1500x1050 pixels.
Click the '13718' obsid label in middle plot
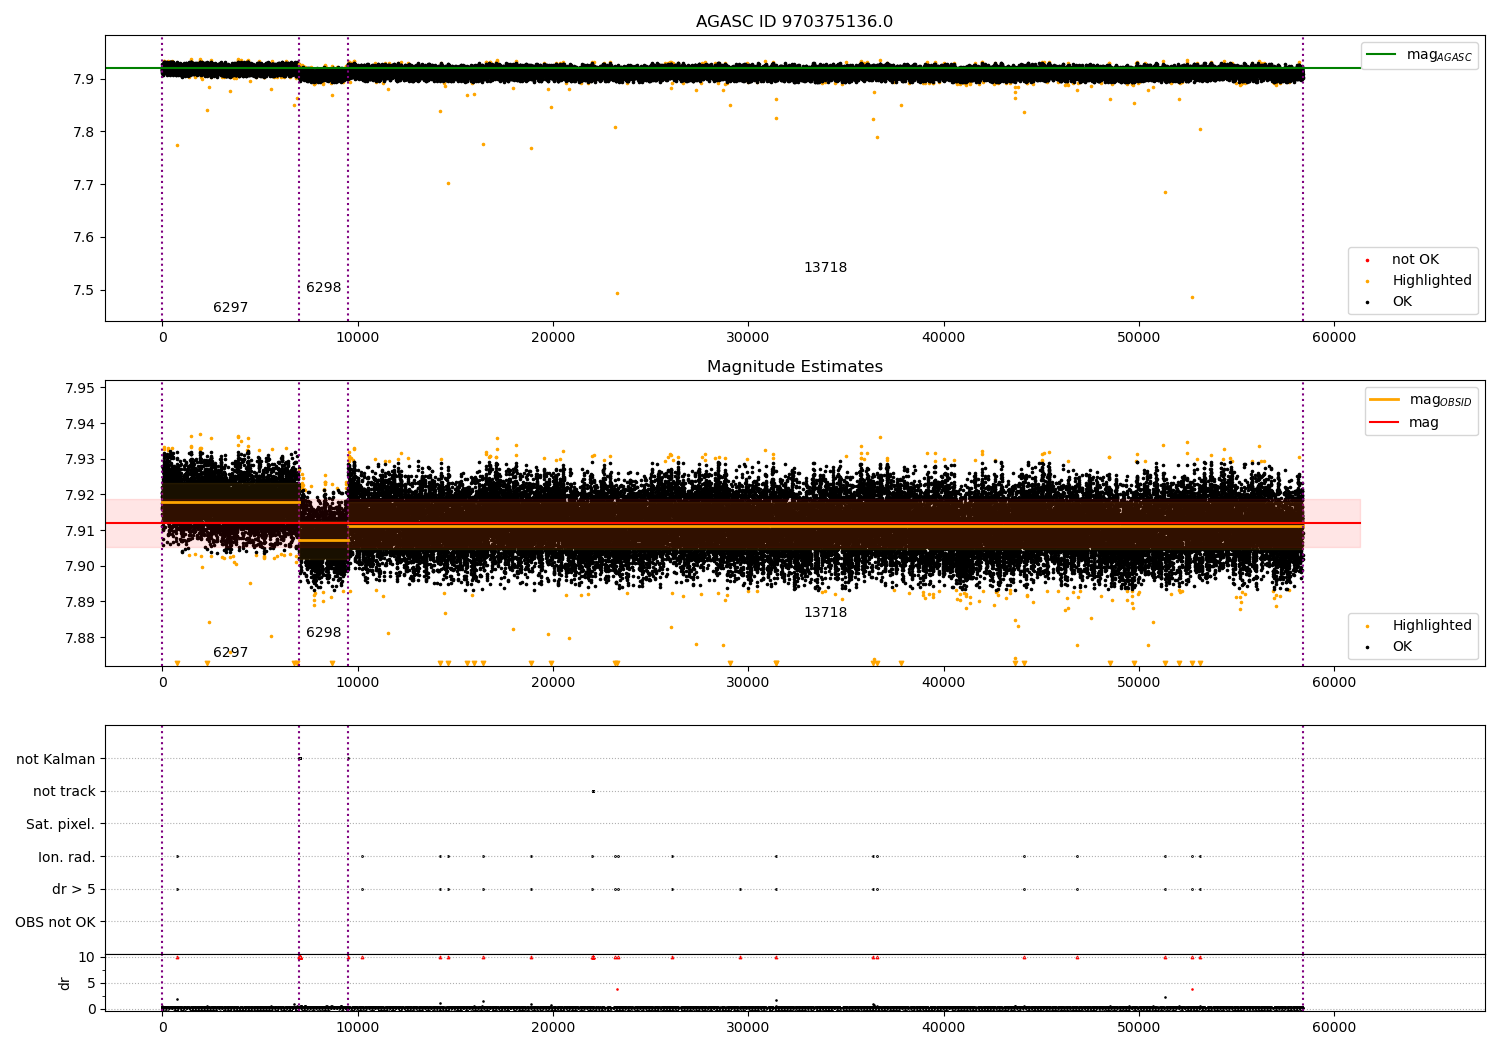point(825,613)
